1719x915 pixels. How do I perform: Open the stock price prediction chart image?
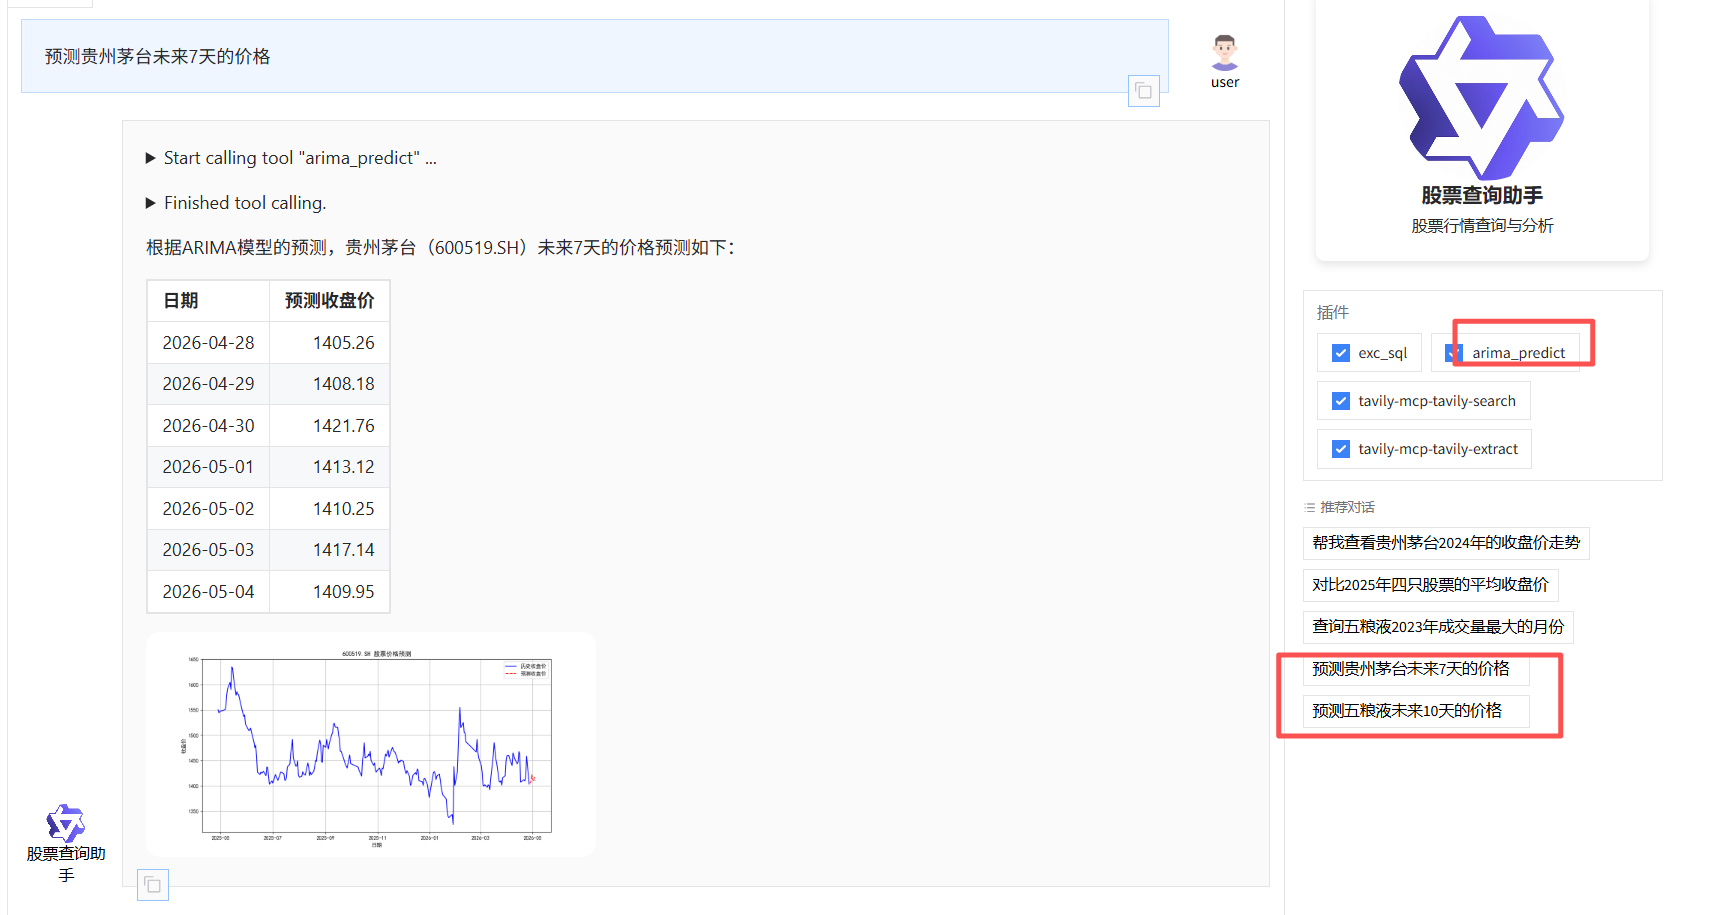point(371,744)
